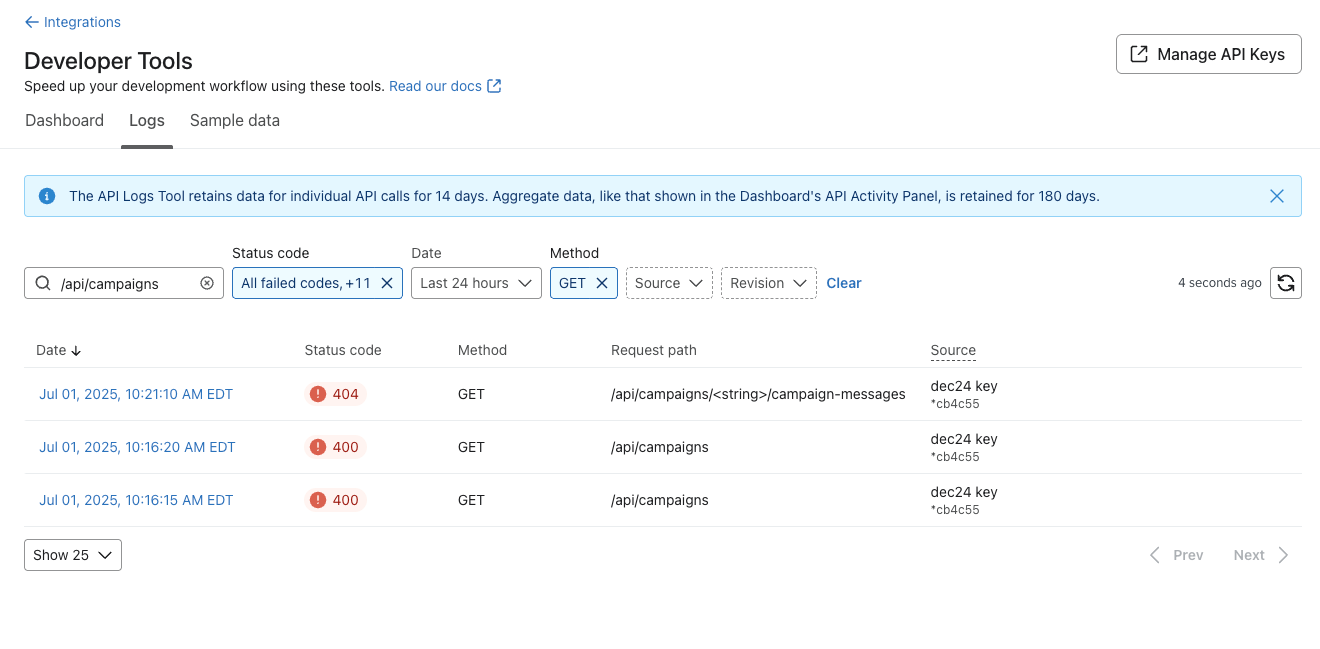Screen dimensions: 1320x649
Task: Select the Logs tab
Action: click(x=147, y=120)
